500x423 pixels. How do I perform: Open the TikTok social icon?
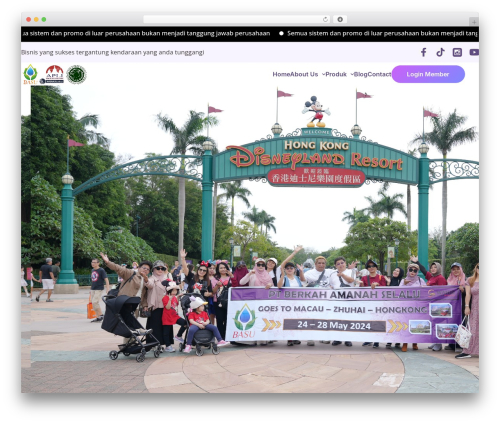tap(440, 52)
